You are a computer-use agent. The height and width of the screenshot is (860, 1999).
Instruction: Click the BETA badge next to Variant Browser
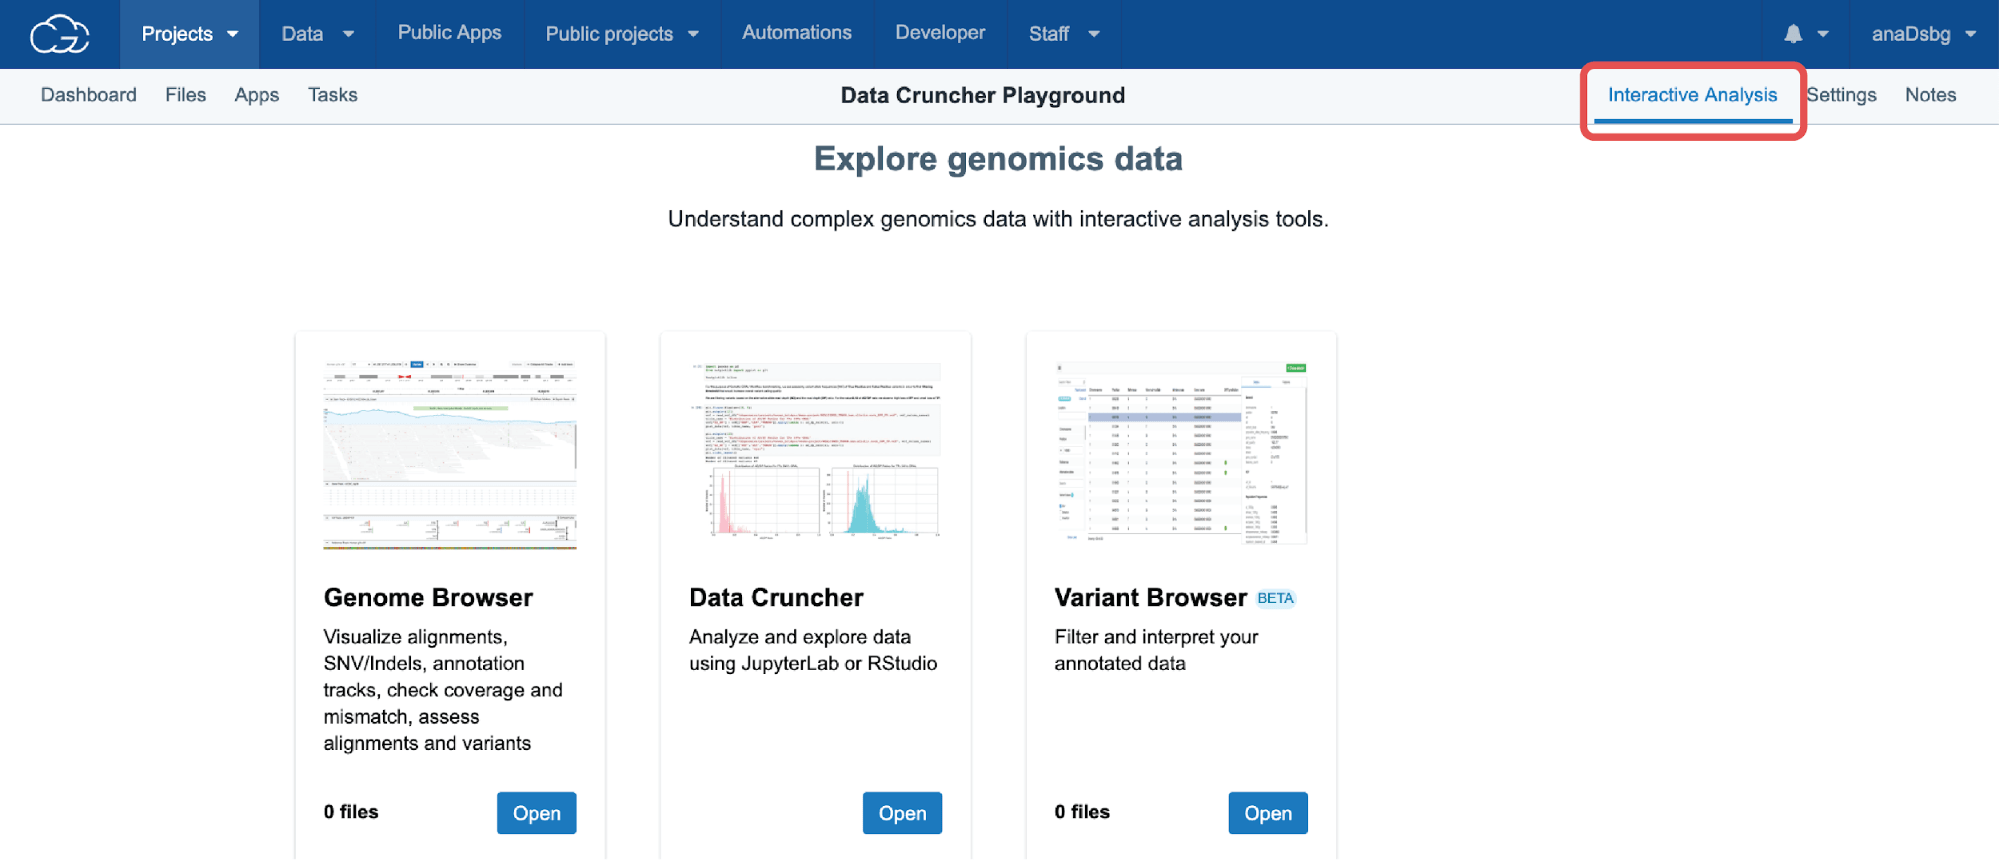pos(1274,598)
